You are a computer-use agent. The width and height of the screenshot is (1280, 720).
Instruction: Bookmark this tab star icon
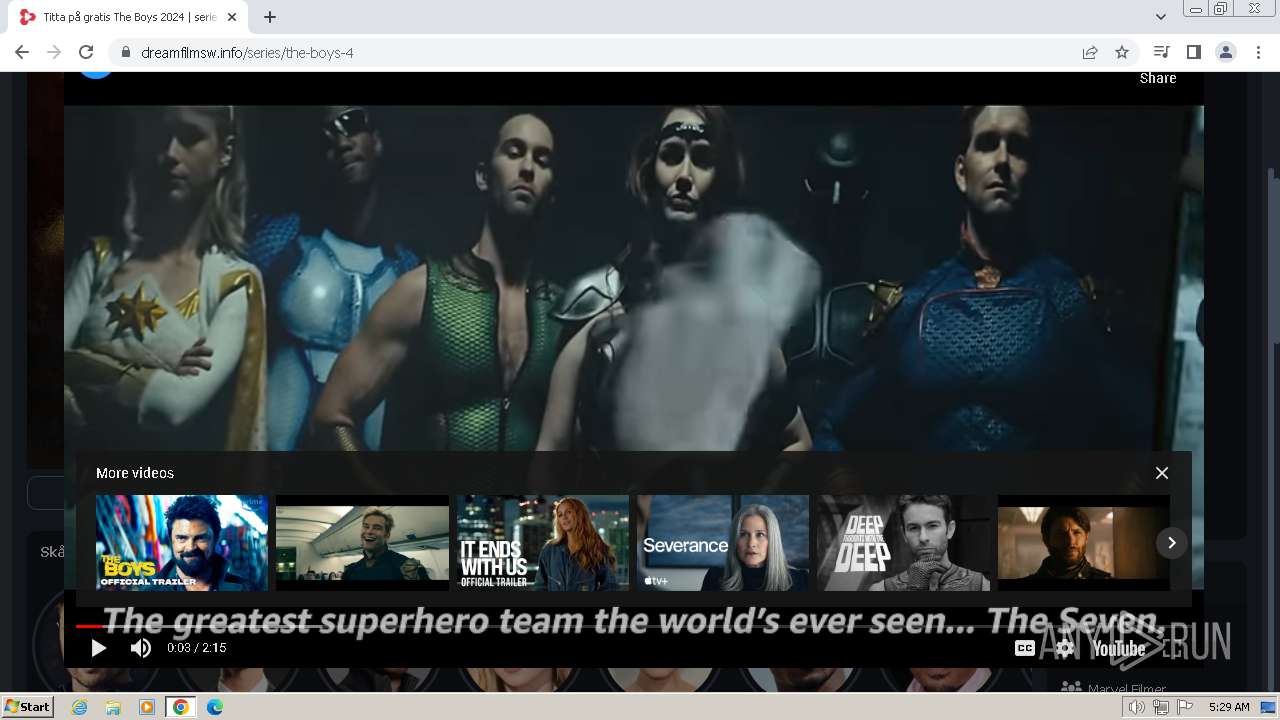1122,52
